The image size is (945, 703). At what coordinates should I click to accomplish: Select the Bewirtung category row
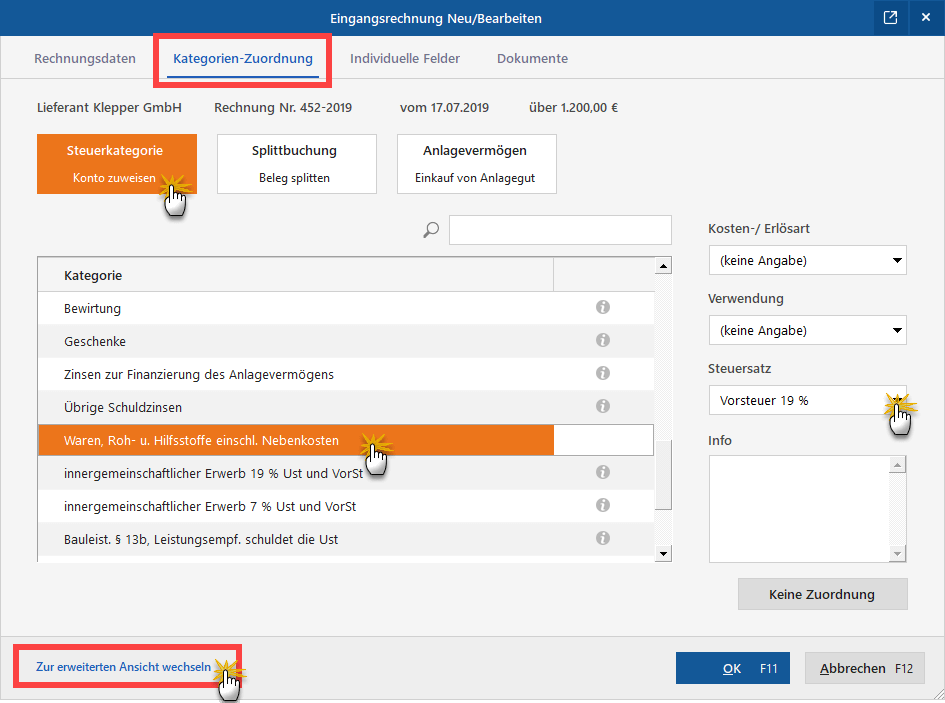pyautogui.click(x=346, y=308)
